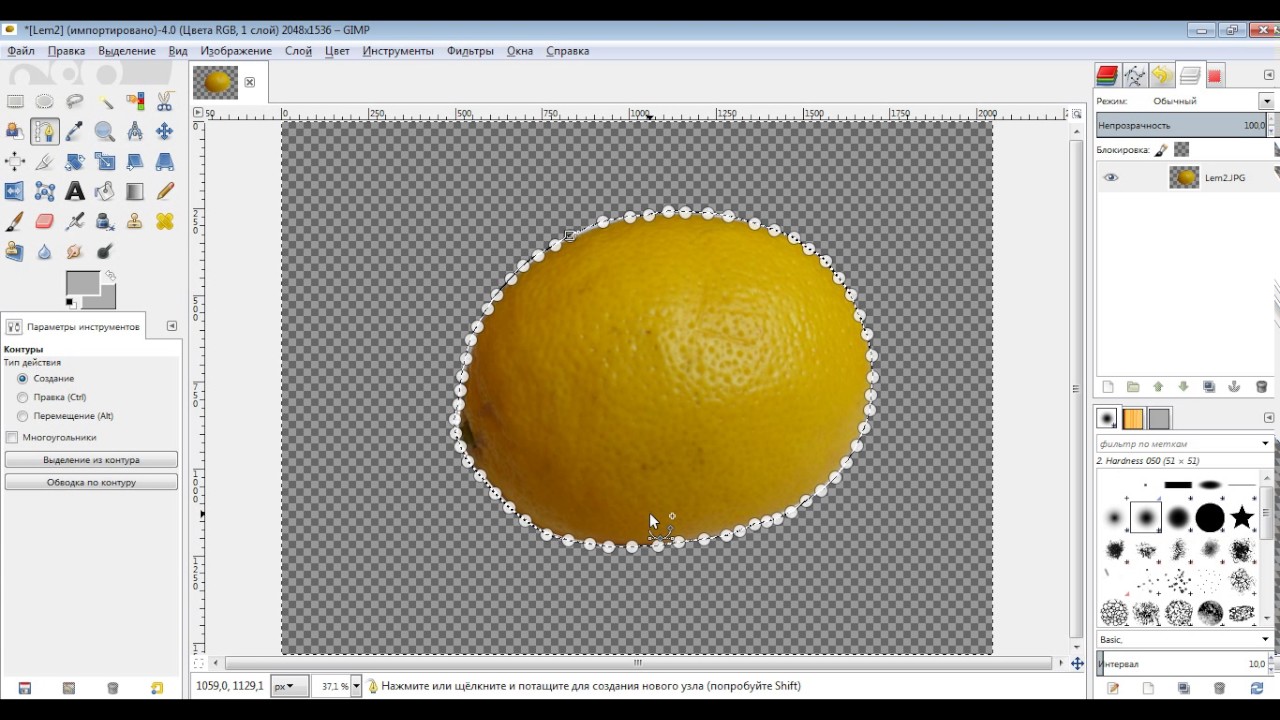The image size is (1280, 720).
Task: Open the 'Режим' blend mode dropdown
Action: click(x=1266, y=101)
